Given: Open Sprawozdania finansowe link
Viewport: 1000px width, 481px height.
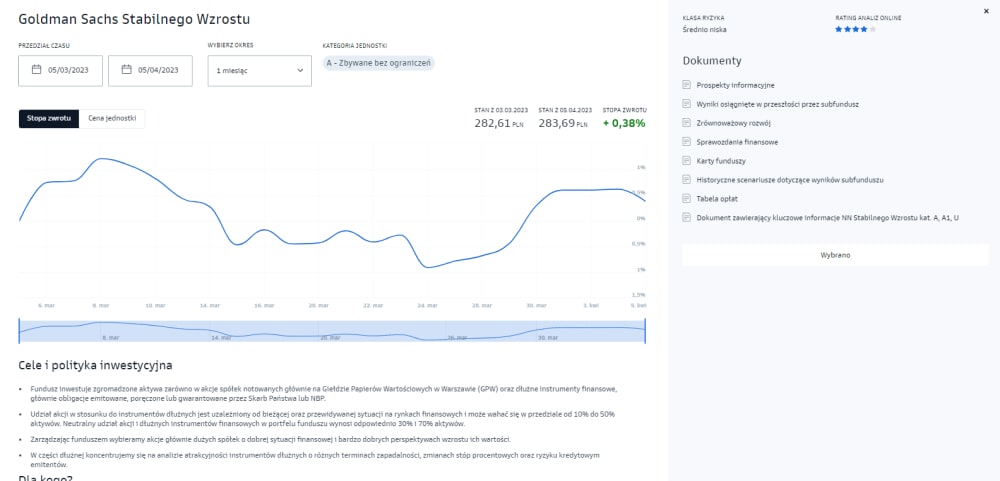Looking at the screenshot, I should pyautogui.click(x=737, y=142).
